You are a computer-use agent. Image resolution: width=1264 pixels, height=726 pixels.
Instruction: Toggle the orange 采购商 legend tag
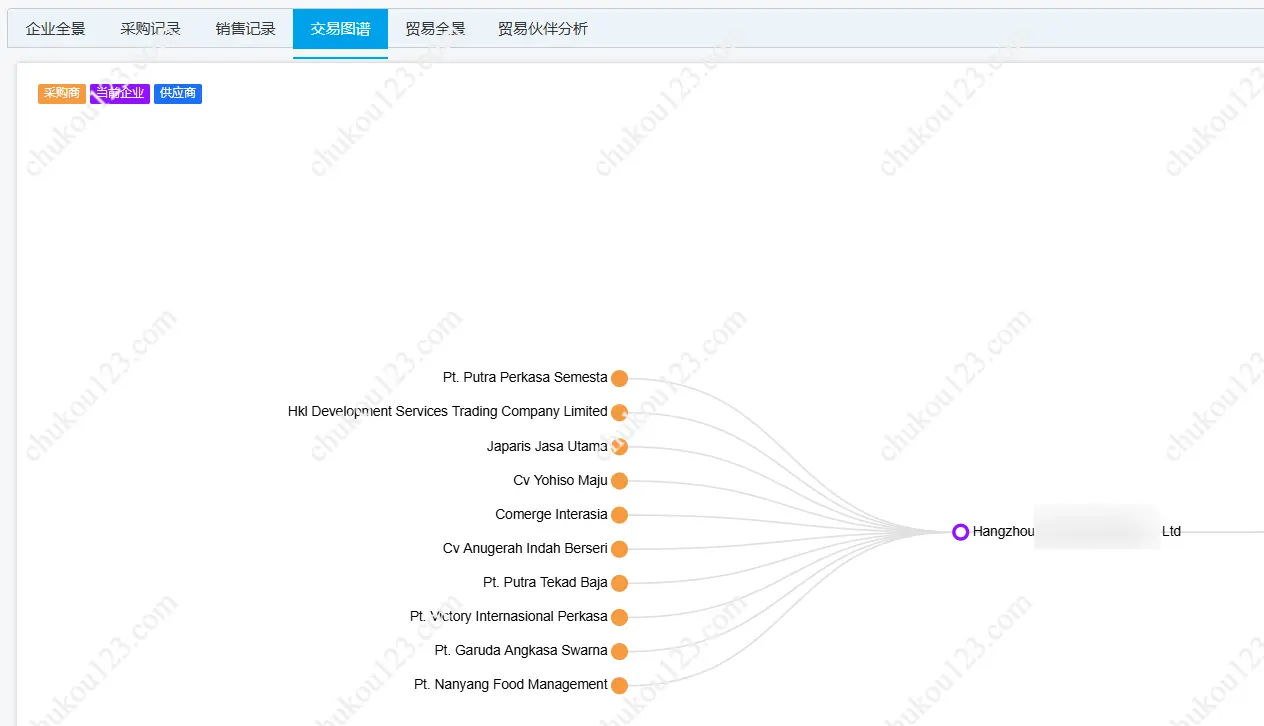(62, 94)
